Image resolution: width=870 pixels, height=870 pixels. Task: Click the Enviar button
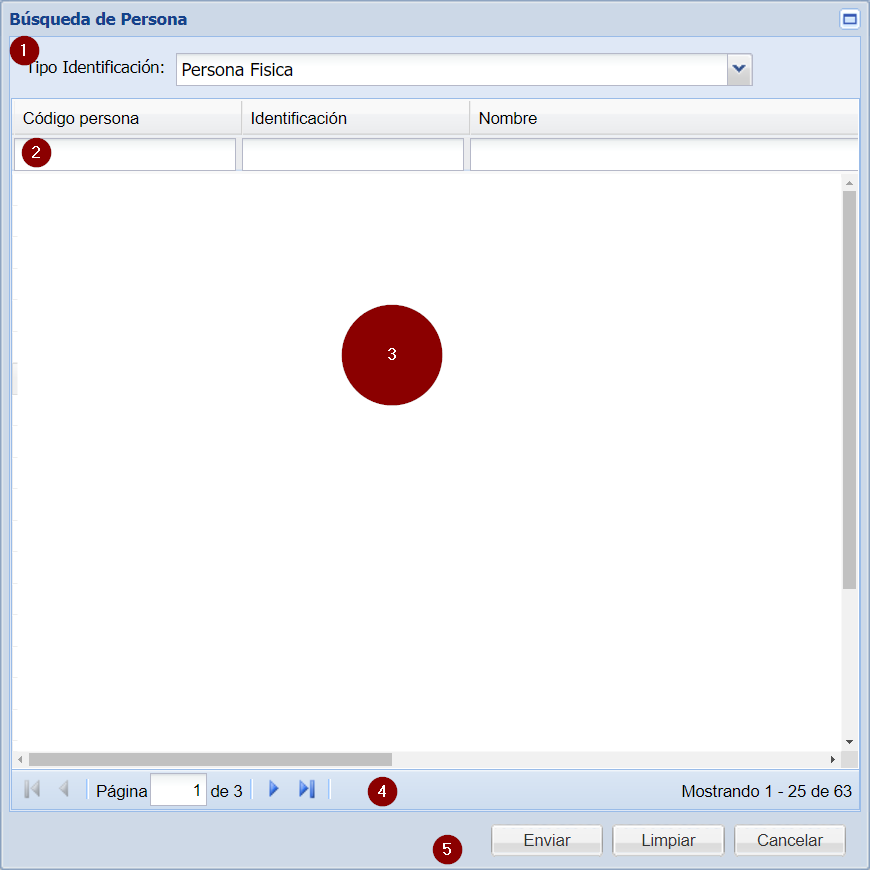click(547, 840)
